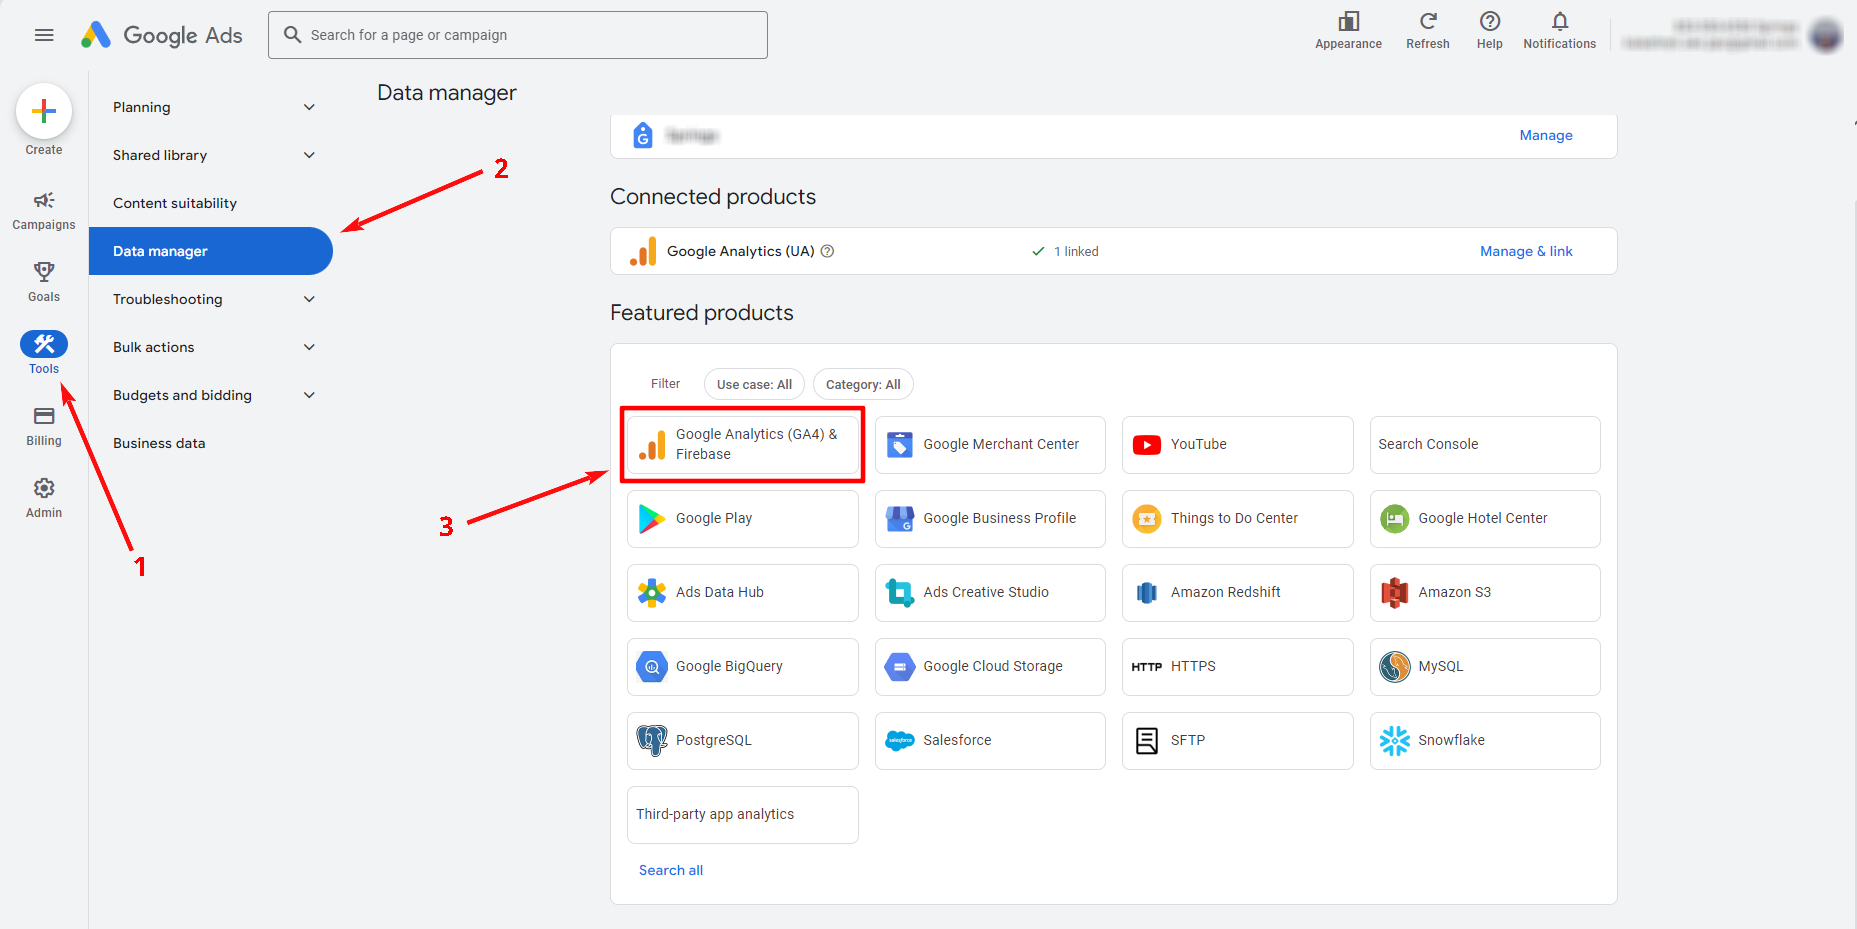Select the Google BigQuery card
Screen dimensions: 1857x929
pos(742,667)
